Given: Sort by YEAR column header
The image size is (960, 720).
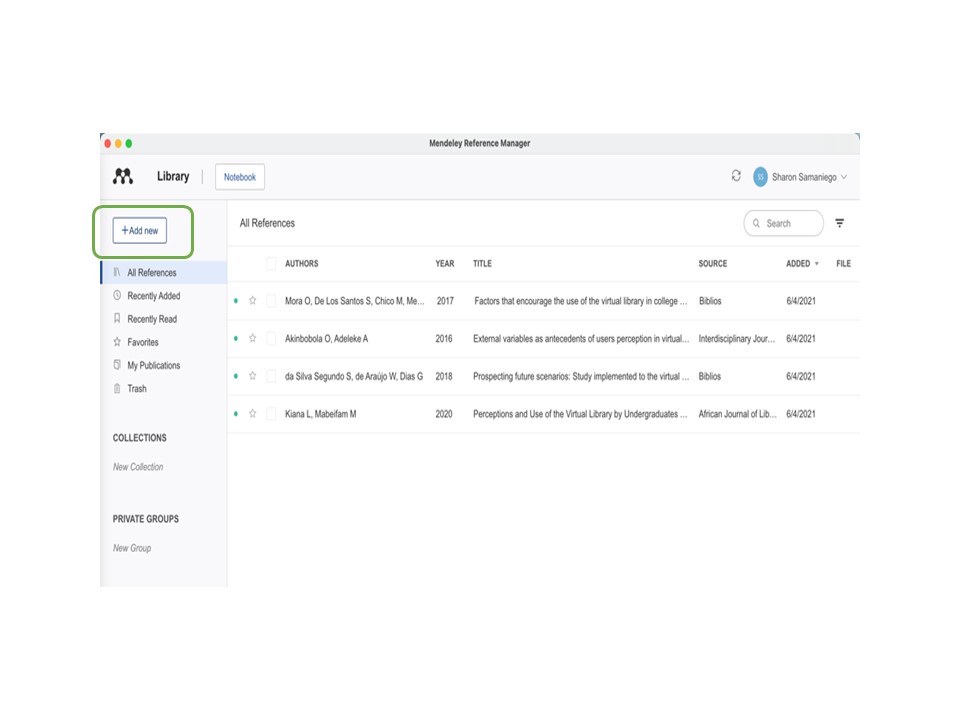Looking at the screenshot, I should 444,263.
